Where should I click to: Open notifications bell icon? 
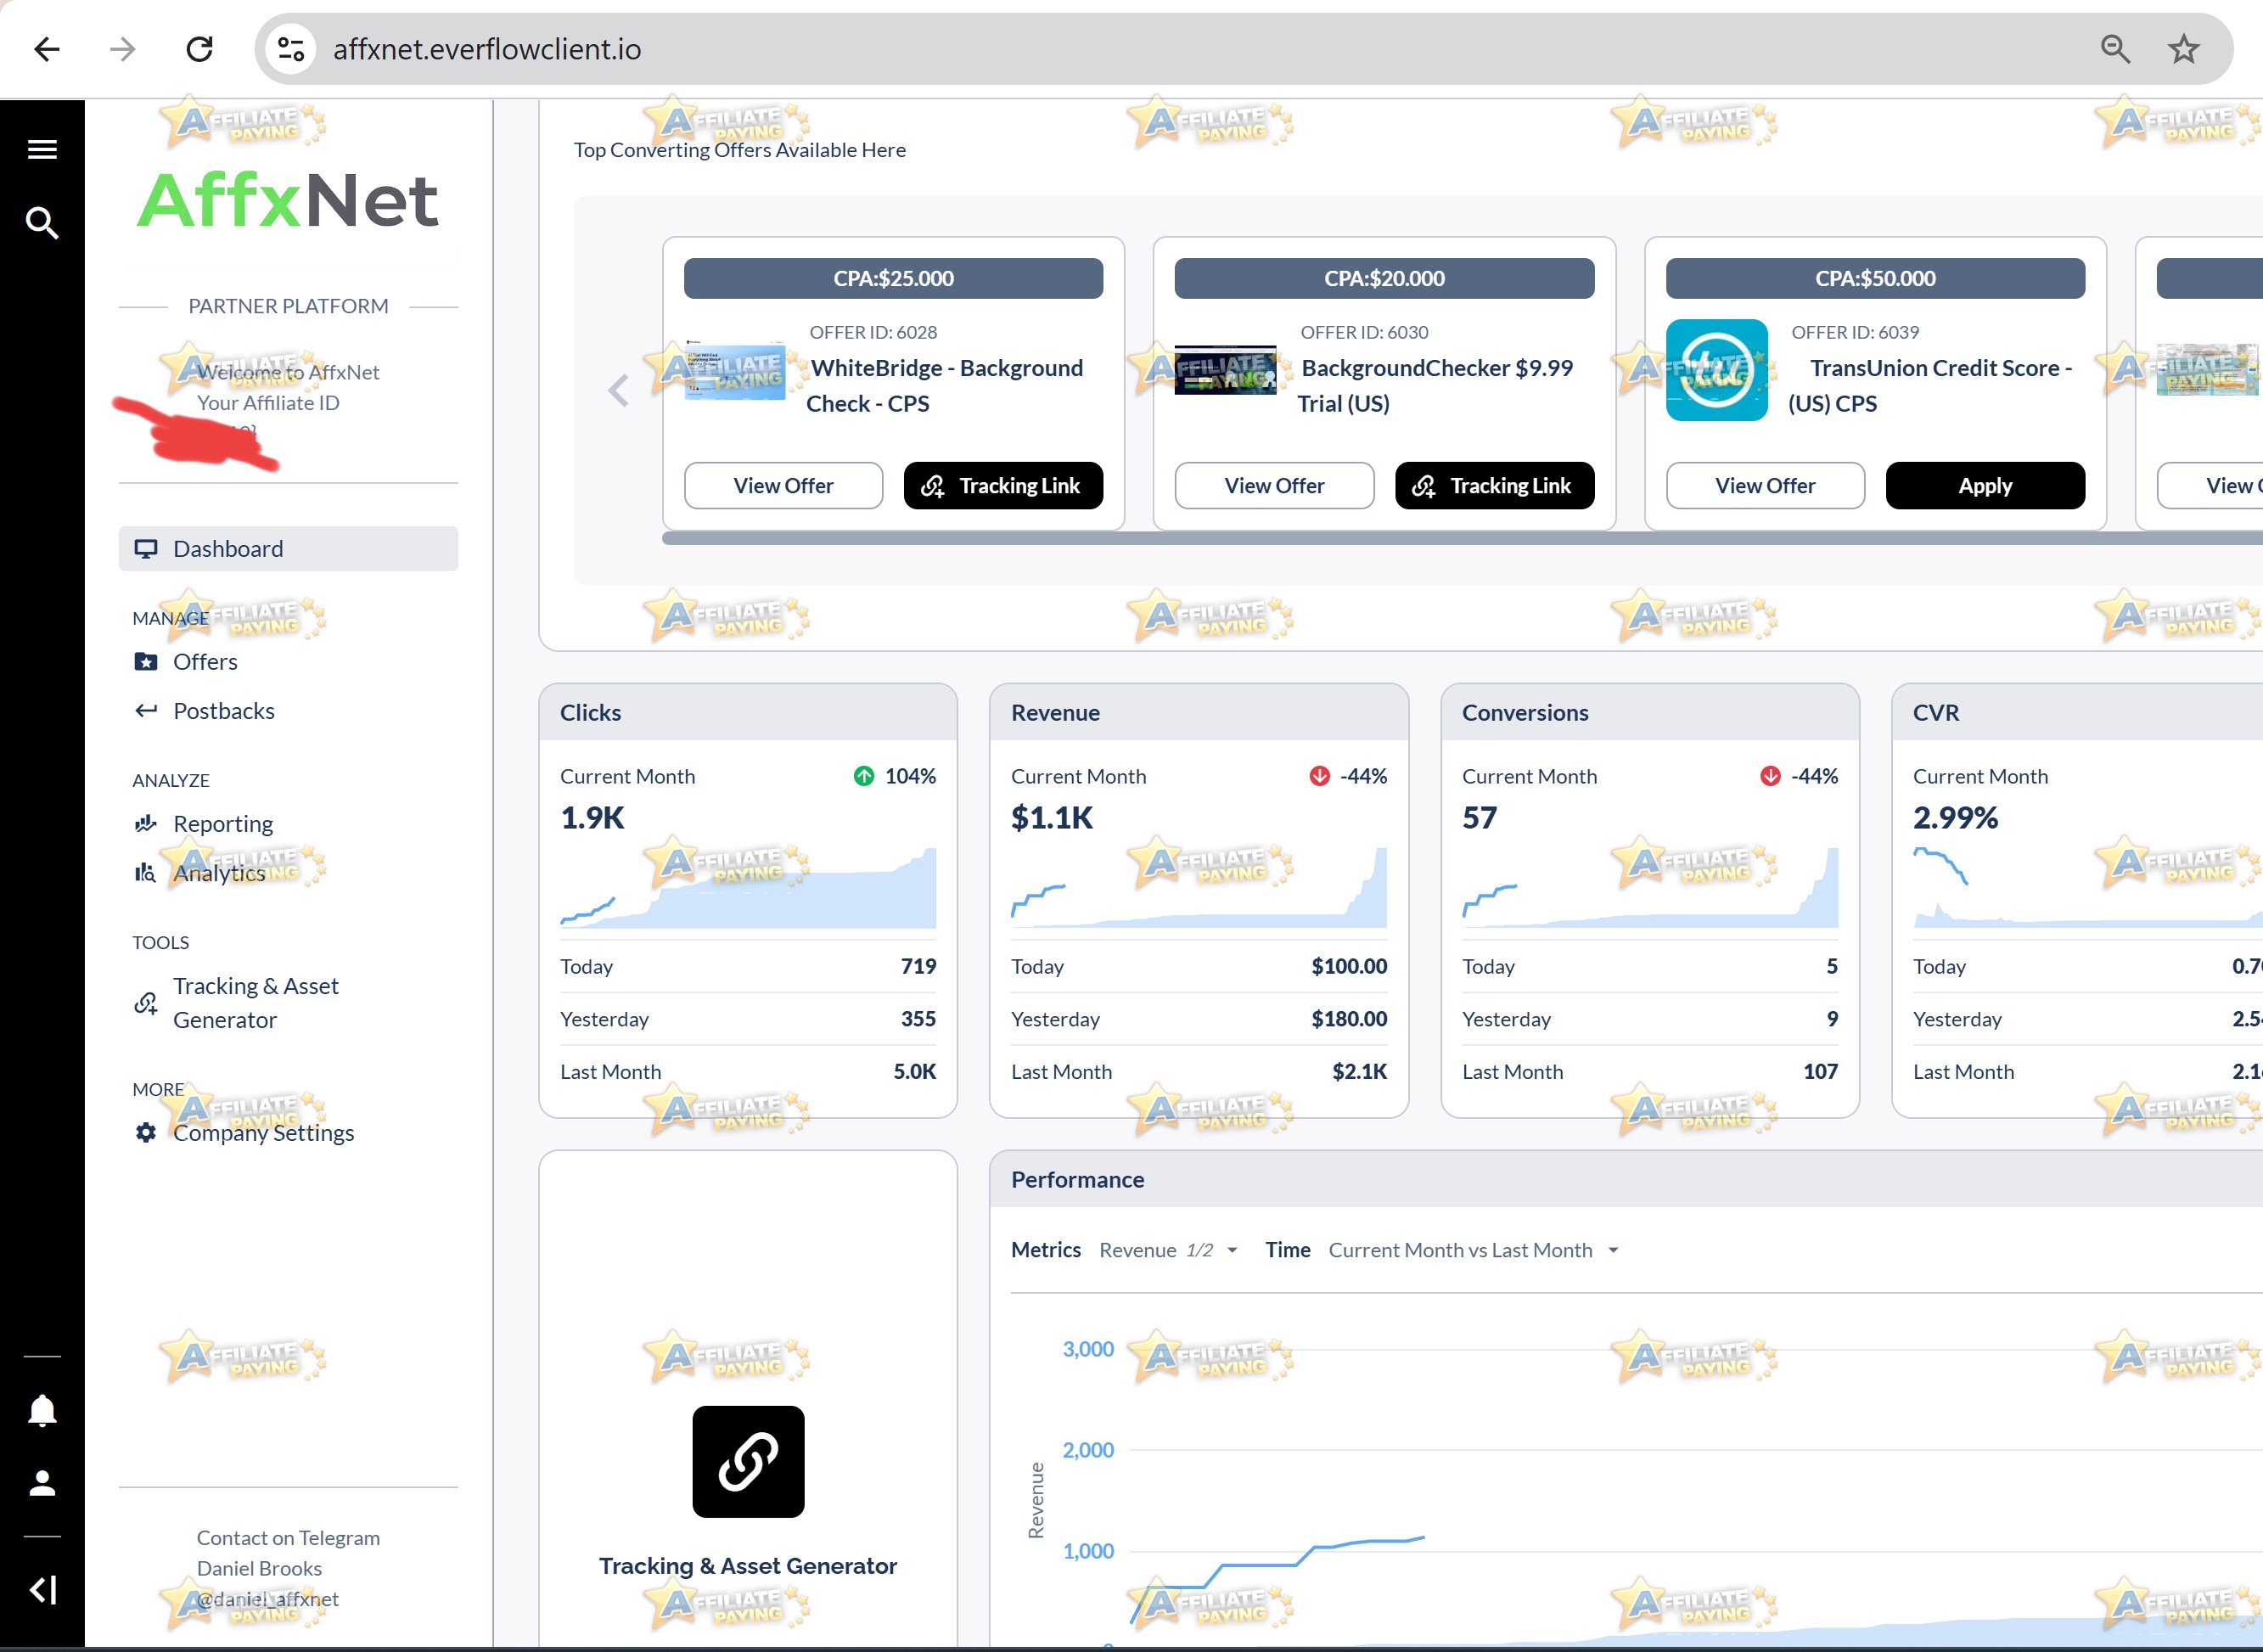pos(42,1410)
